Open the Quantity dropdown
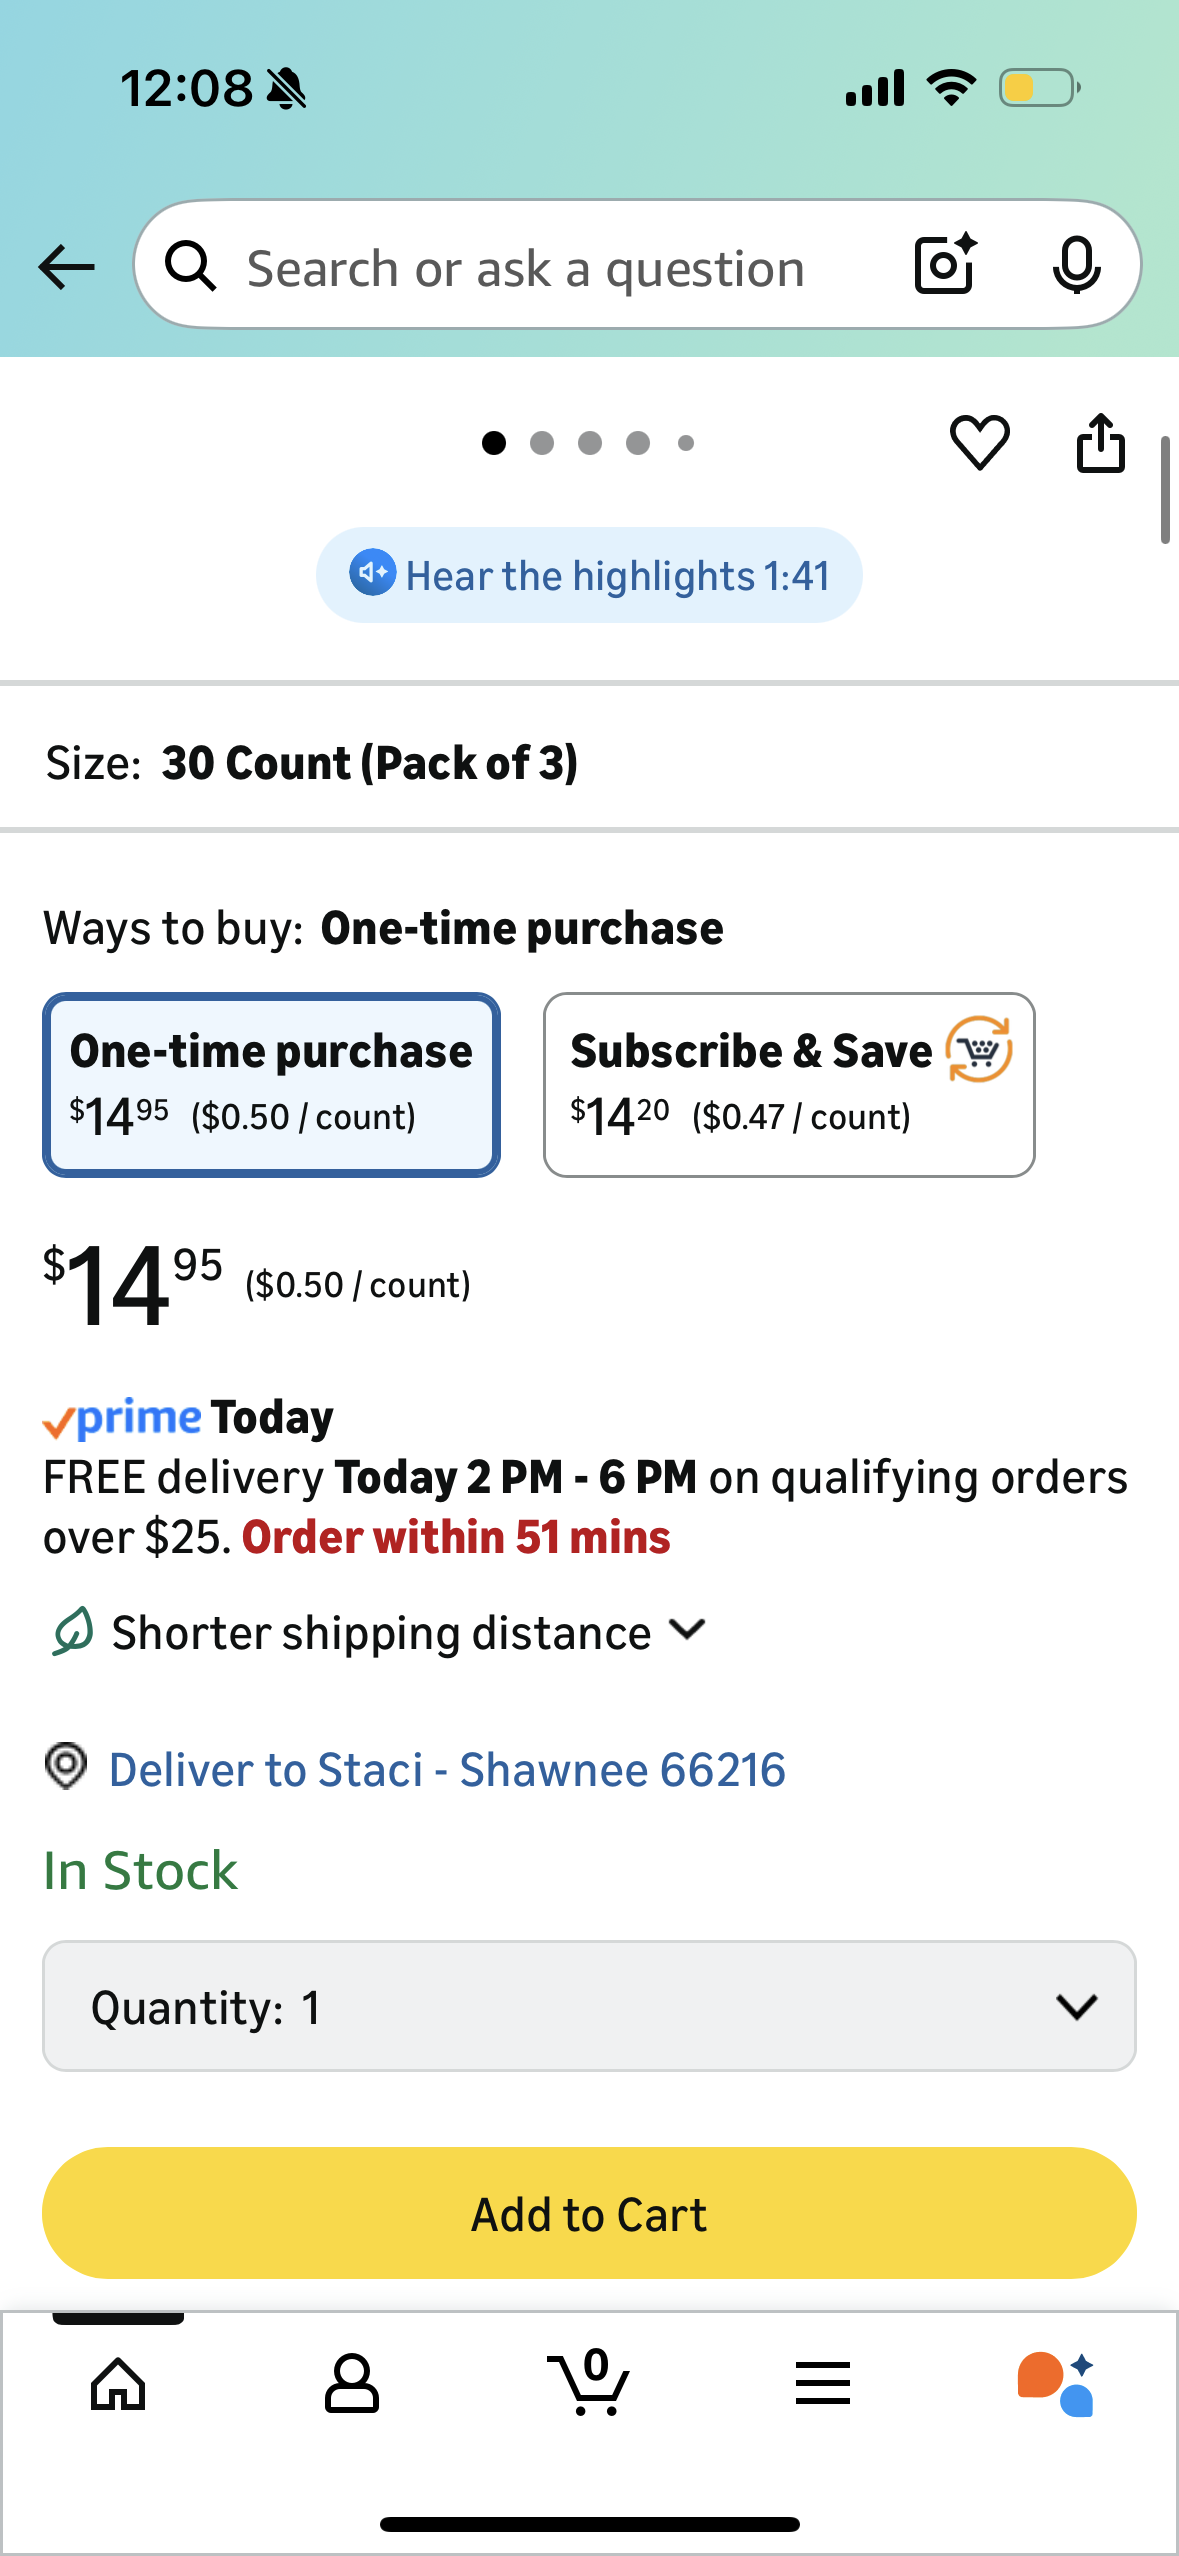This screenshot has width=1179, height=2556. click(x=589, y=2006)
